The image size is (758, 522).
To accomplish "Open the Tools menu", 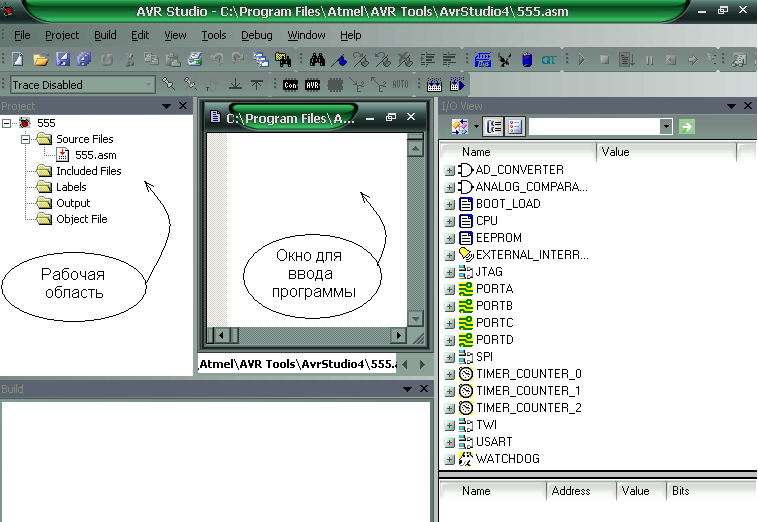I will (x=214, y=35).
